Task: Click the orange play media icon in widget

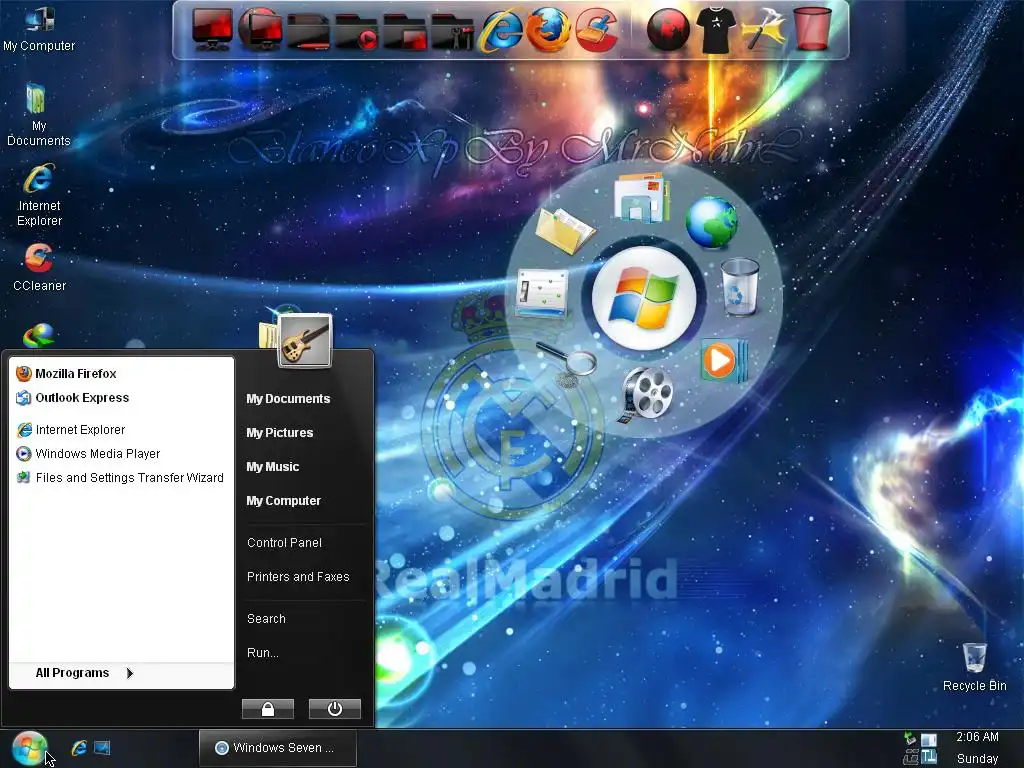Action: (722, 360)
